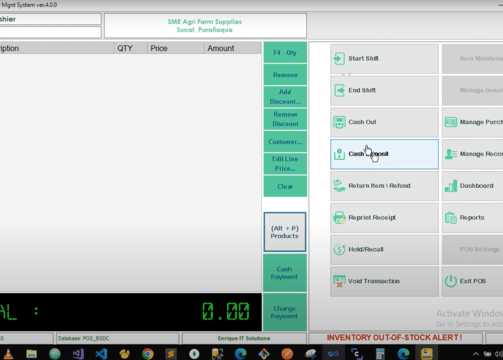Click the Start Shift label

[364, 58]
